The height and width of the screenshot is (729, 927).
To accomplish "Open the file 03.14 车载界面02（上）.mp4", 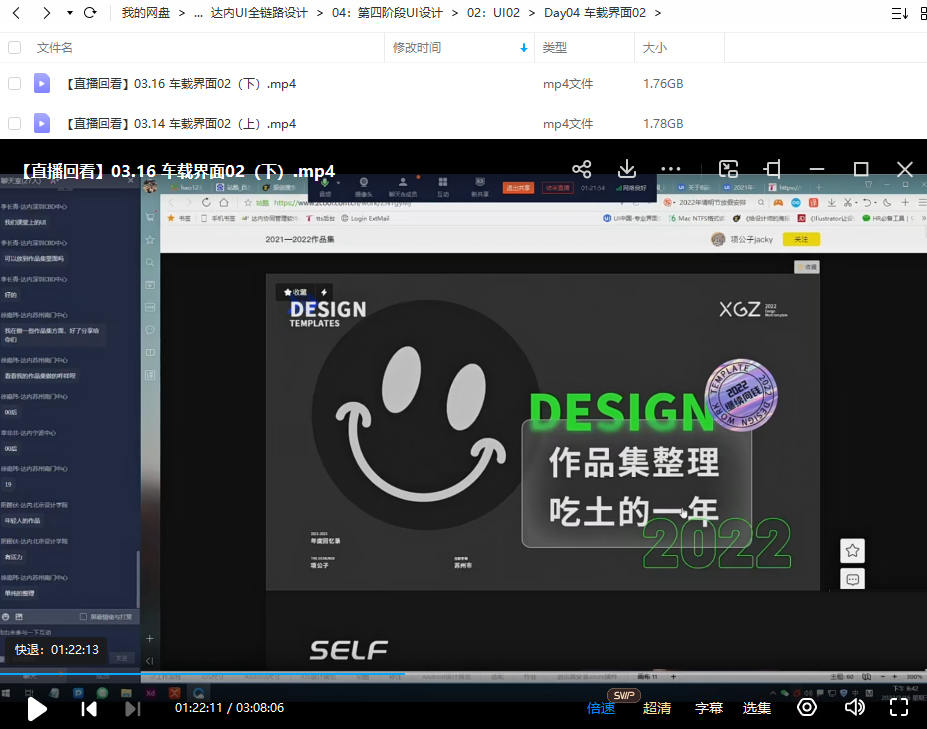I will 181,124.
